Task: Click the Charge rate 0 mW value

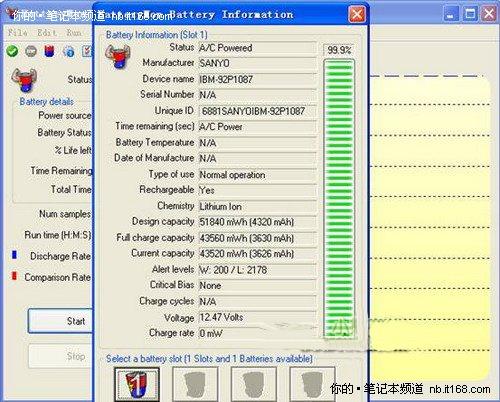Action: [257, 333]
